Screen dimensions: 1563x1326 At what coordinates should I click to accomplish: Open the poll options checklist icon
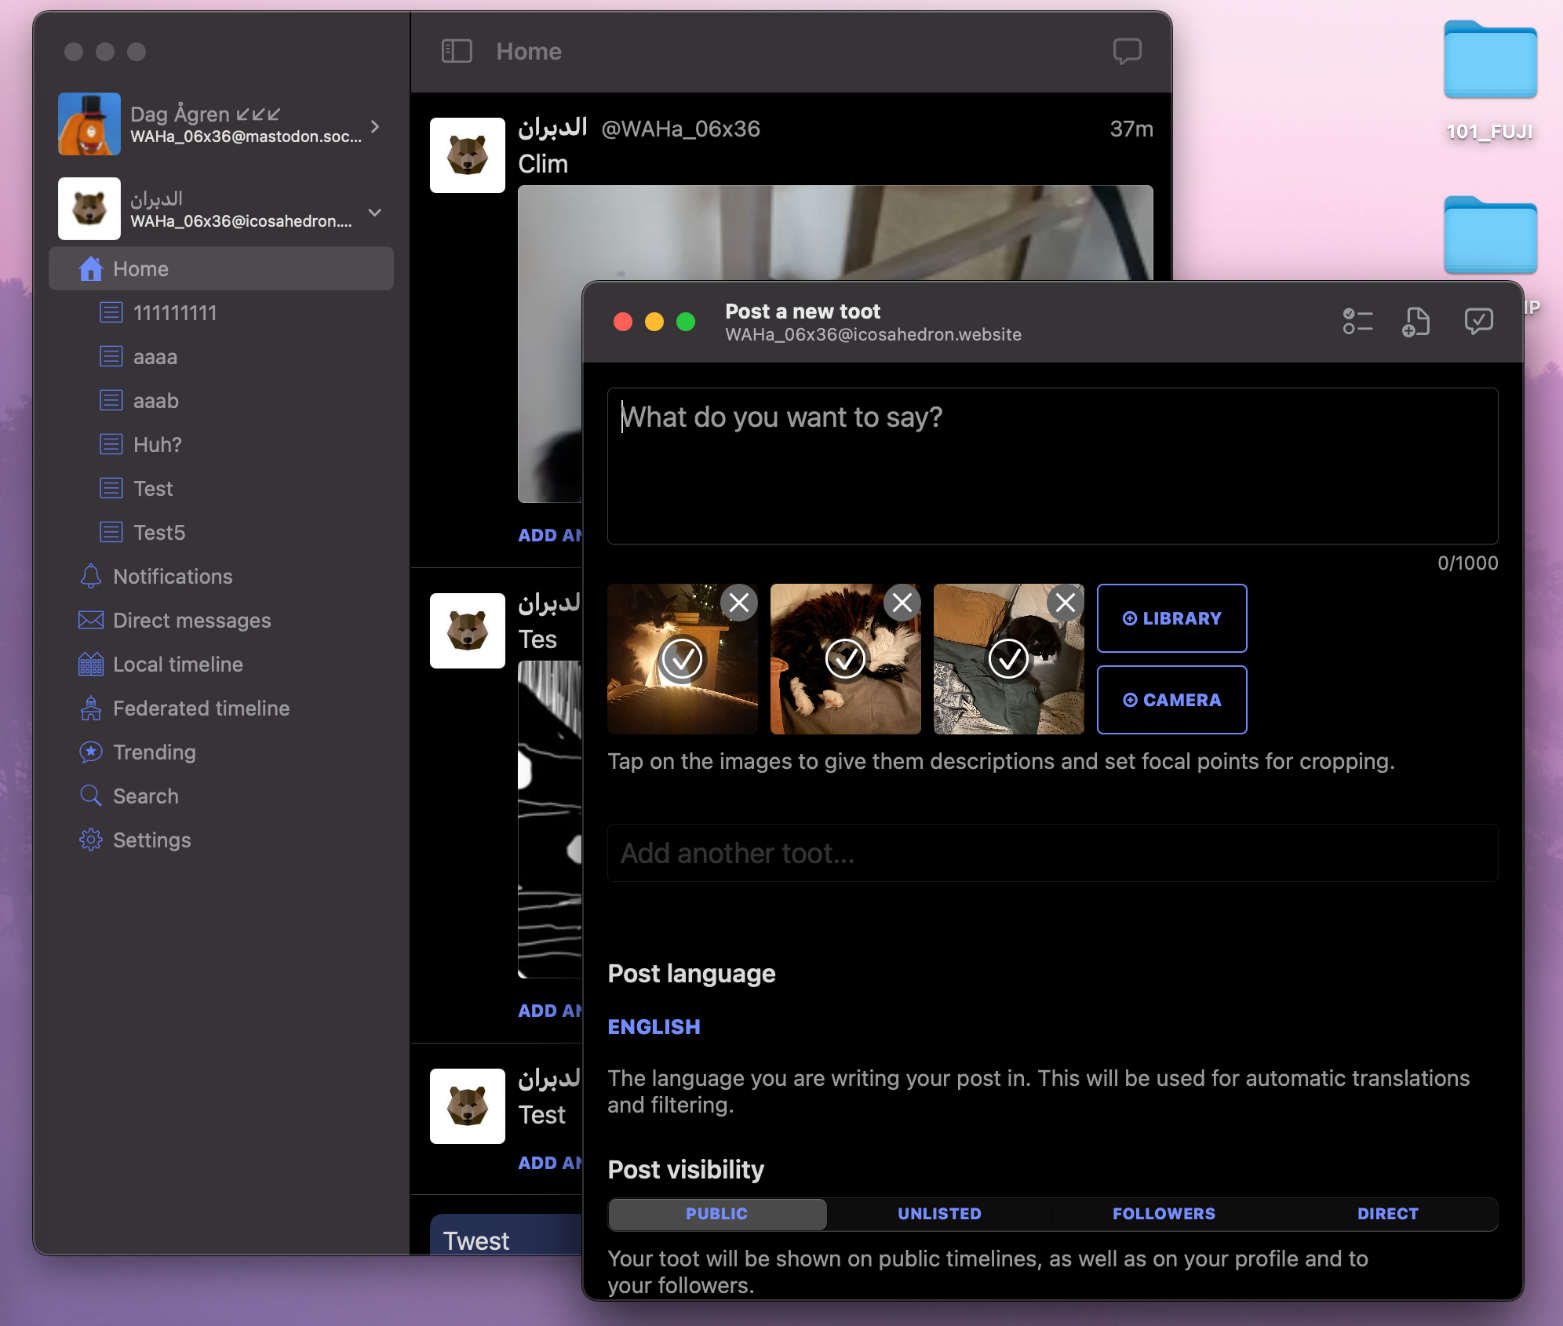(1357, 321)
